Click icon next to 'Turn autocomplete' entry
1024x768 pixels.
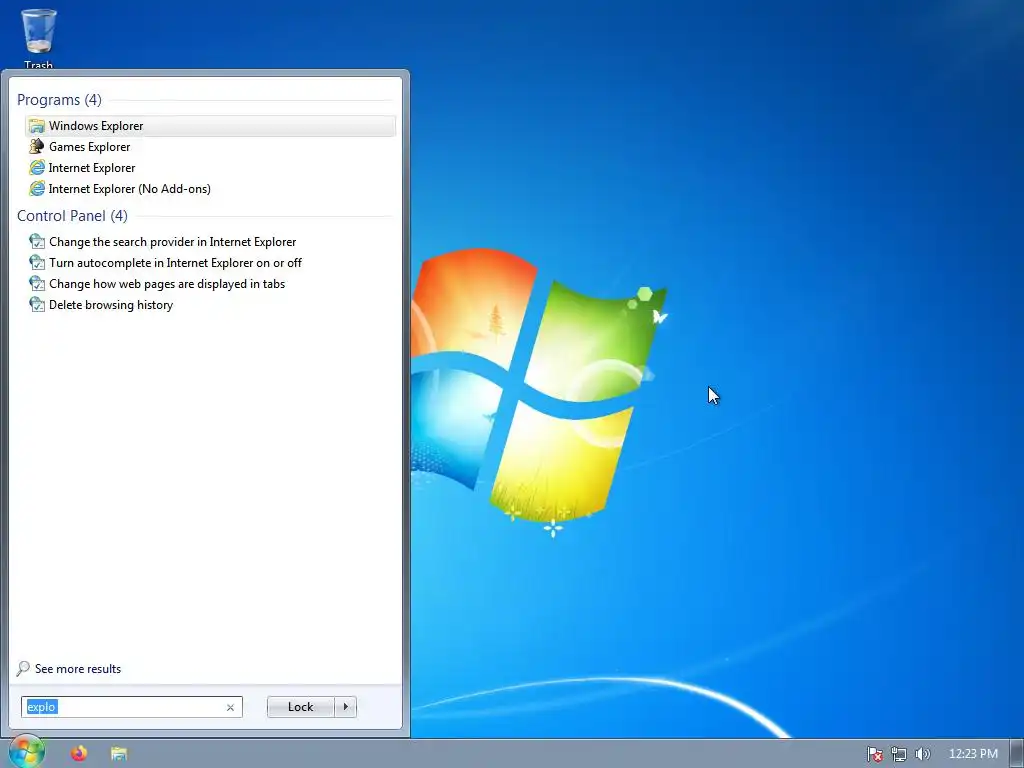coord(37,263)
